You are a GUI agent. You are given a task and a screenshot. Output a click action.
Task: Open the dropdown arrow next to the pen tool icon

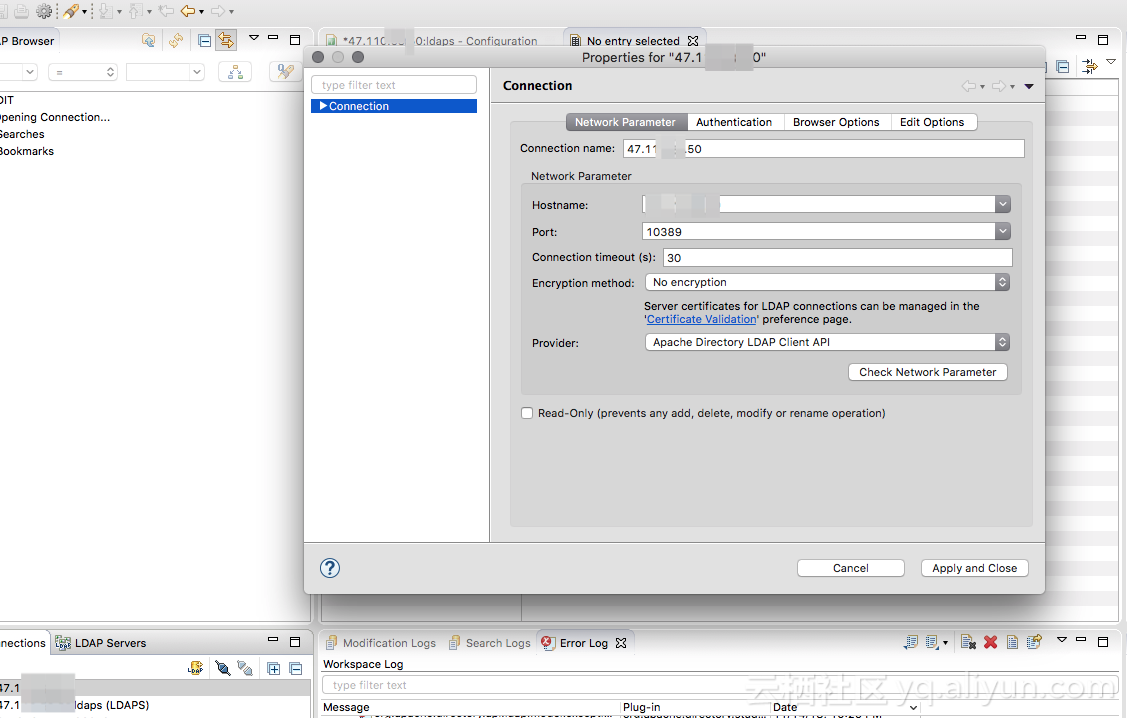[x=84, y=11]
